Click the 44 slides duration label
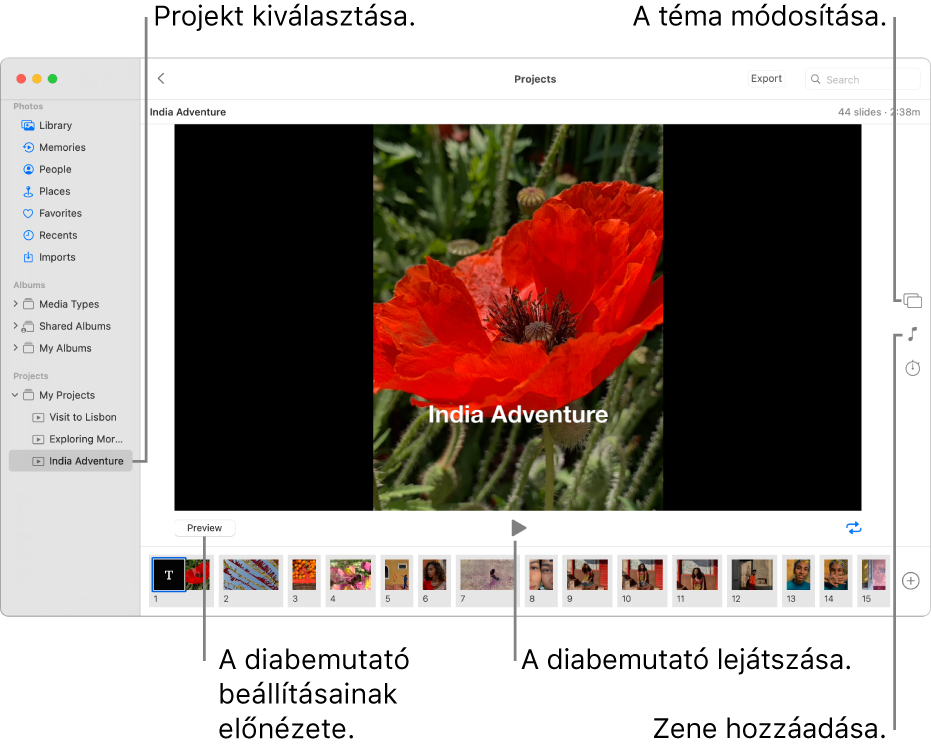This screenshot has width=931, height=750. 879,112
